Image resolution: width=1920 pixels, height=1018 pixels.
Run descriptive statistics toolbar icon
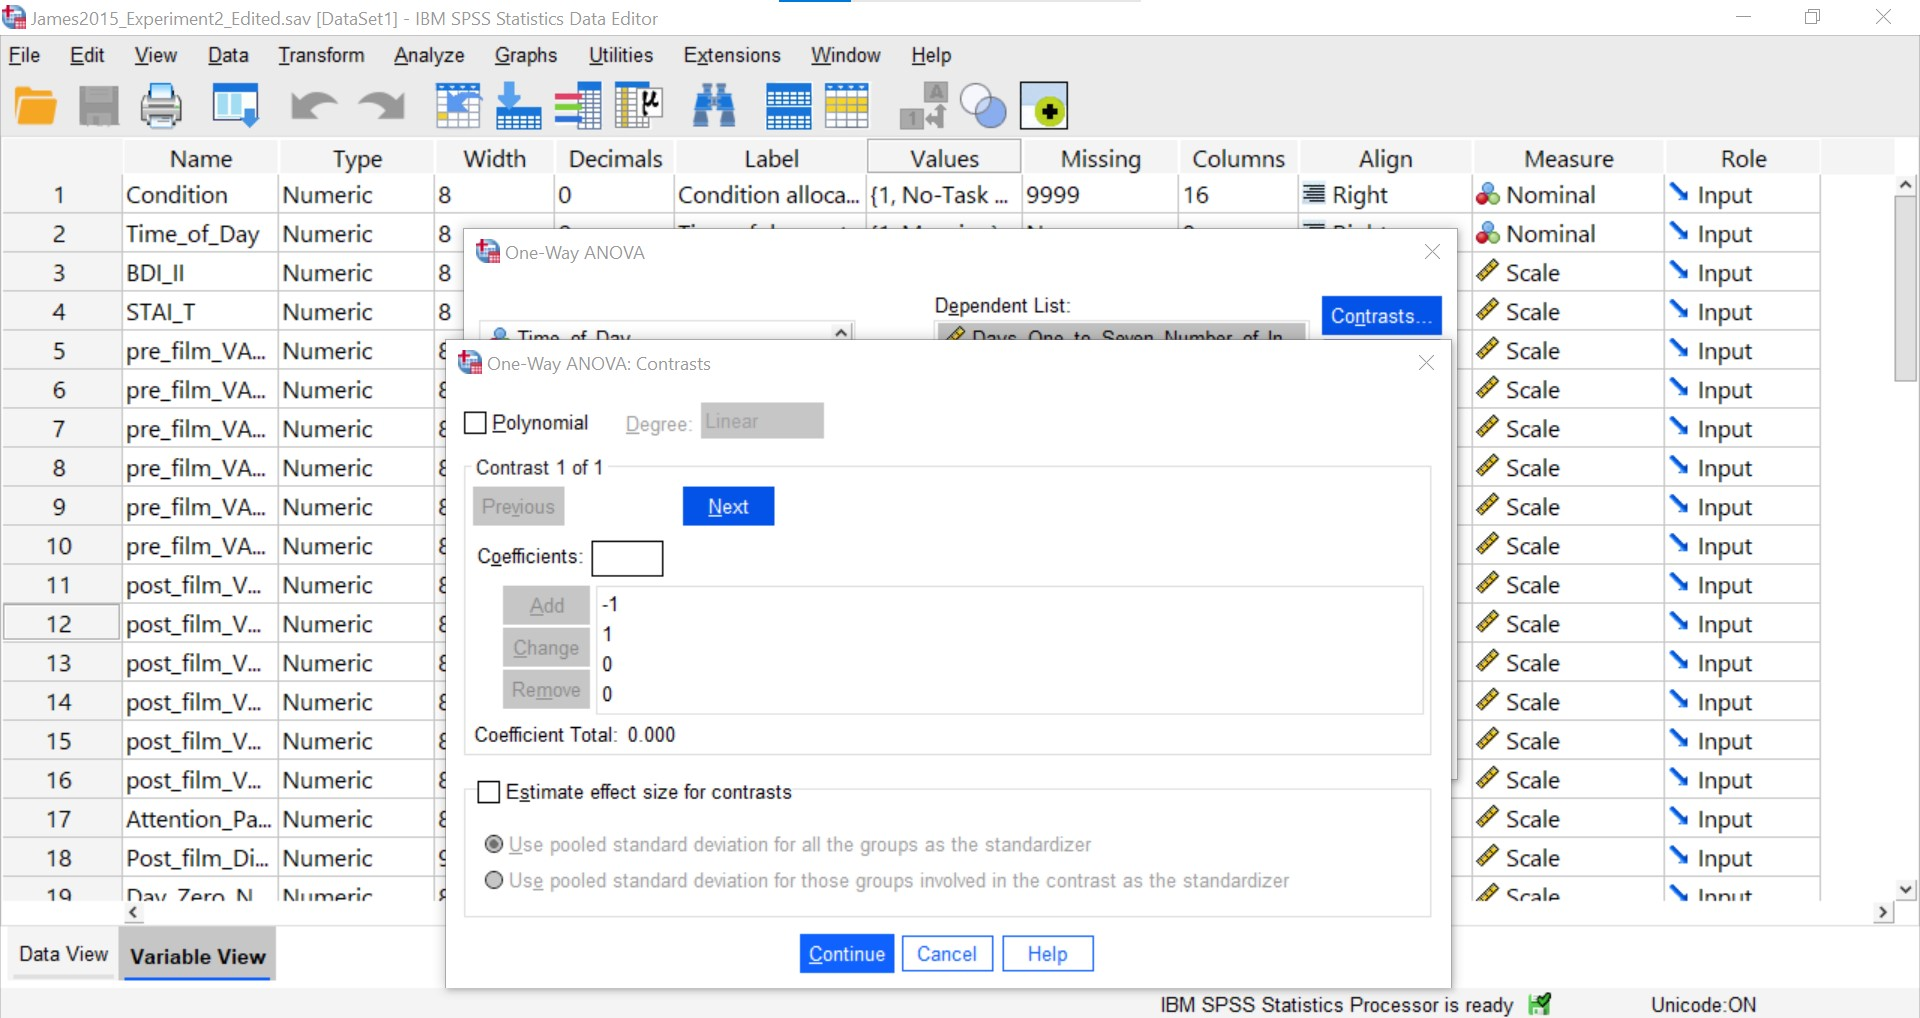[x=639, y=106]
